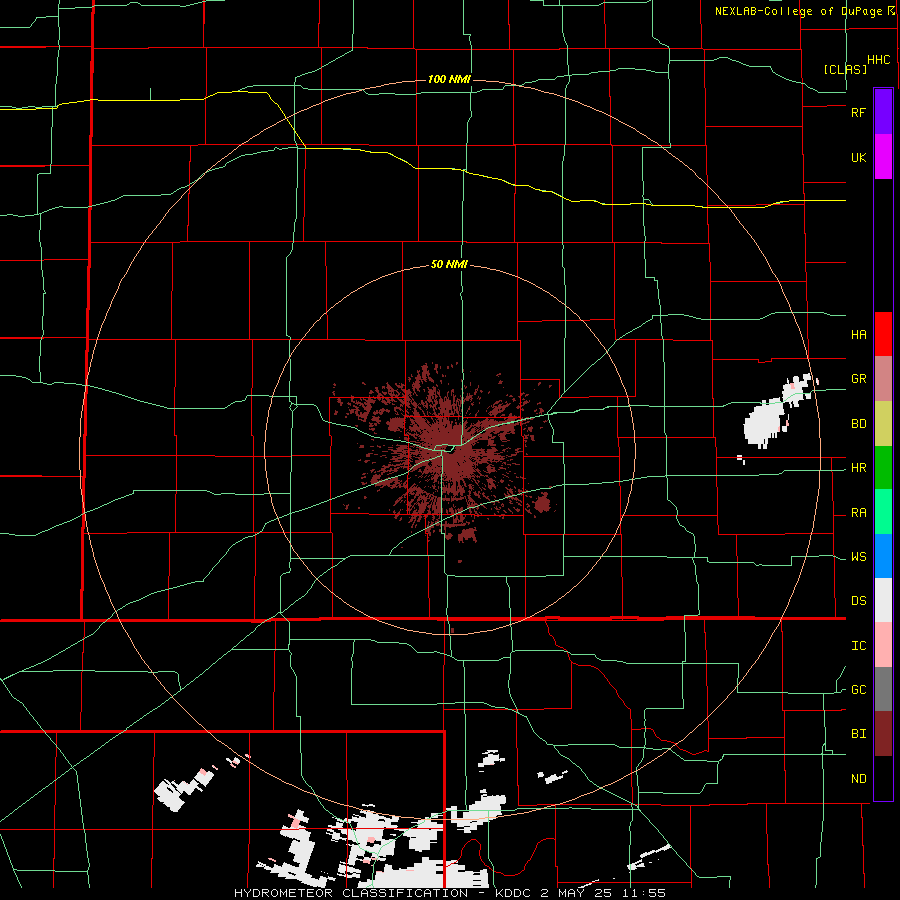Click the ND legend label
Image resolution: width=900 pixels, height=900 pixels.
[858, 779]
